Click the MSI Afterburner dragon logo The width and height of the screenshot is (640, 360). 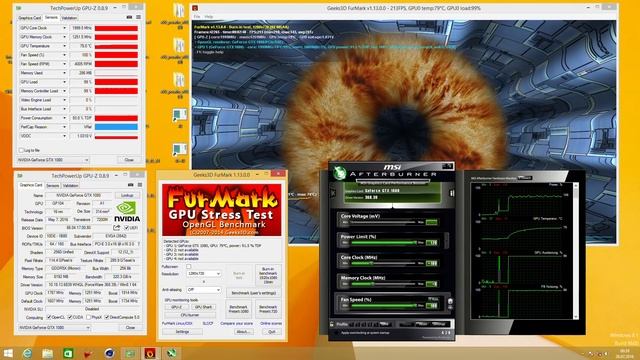click(x=339, y=173)
